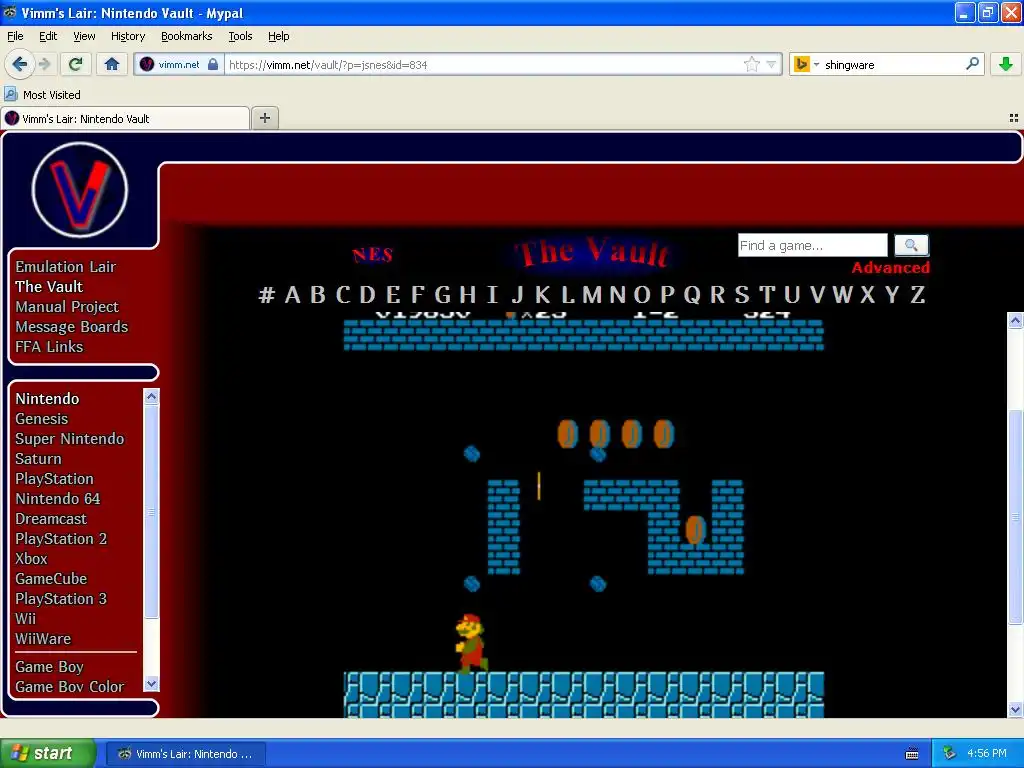1024x768 pixels.
Task: Browse games starting with letter M
Action: 592,295
